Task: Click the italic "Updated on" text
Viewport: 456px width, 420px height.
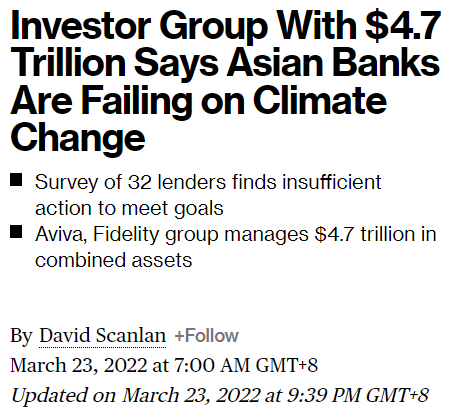Action: [63, 396]
